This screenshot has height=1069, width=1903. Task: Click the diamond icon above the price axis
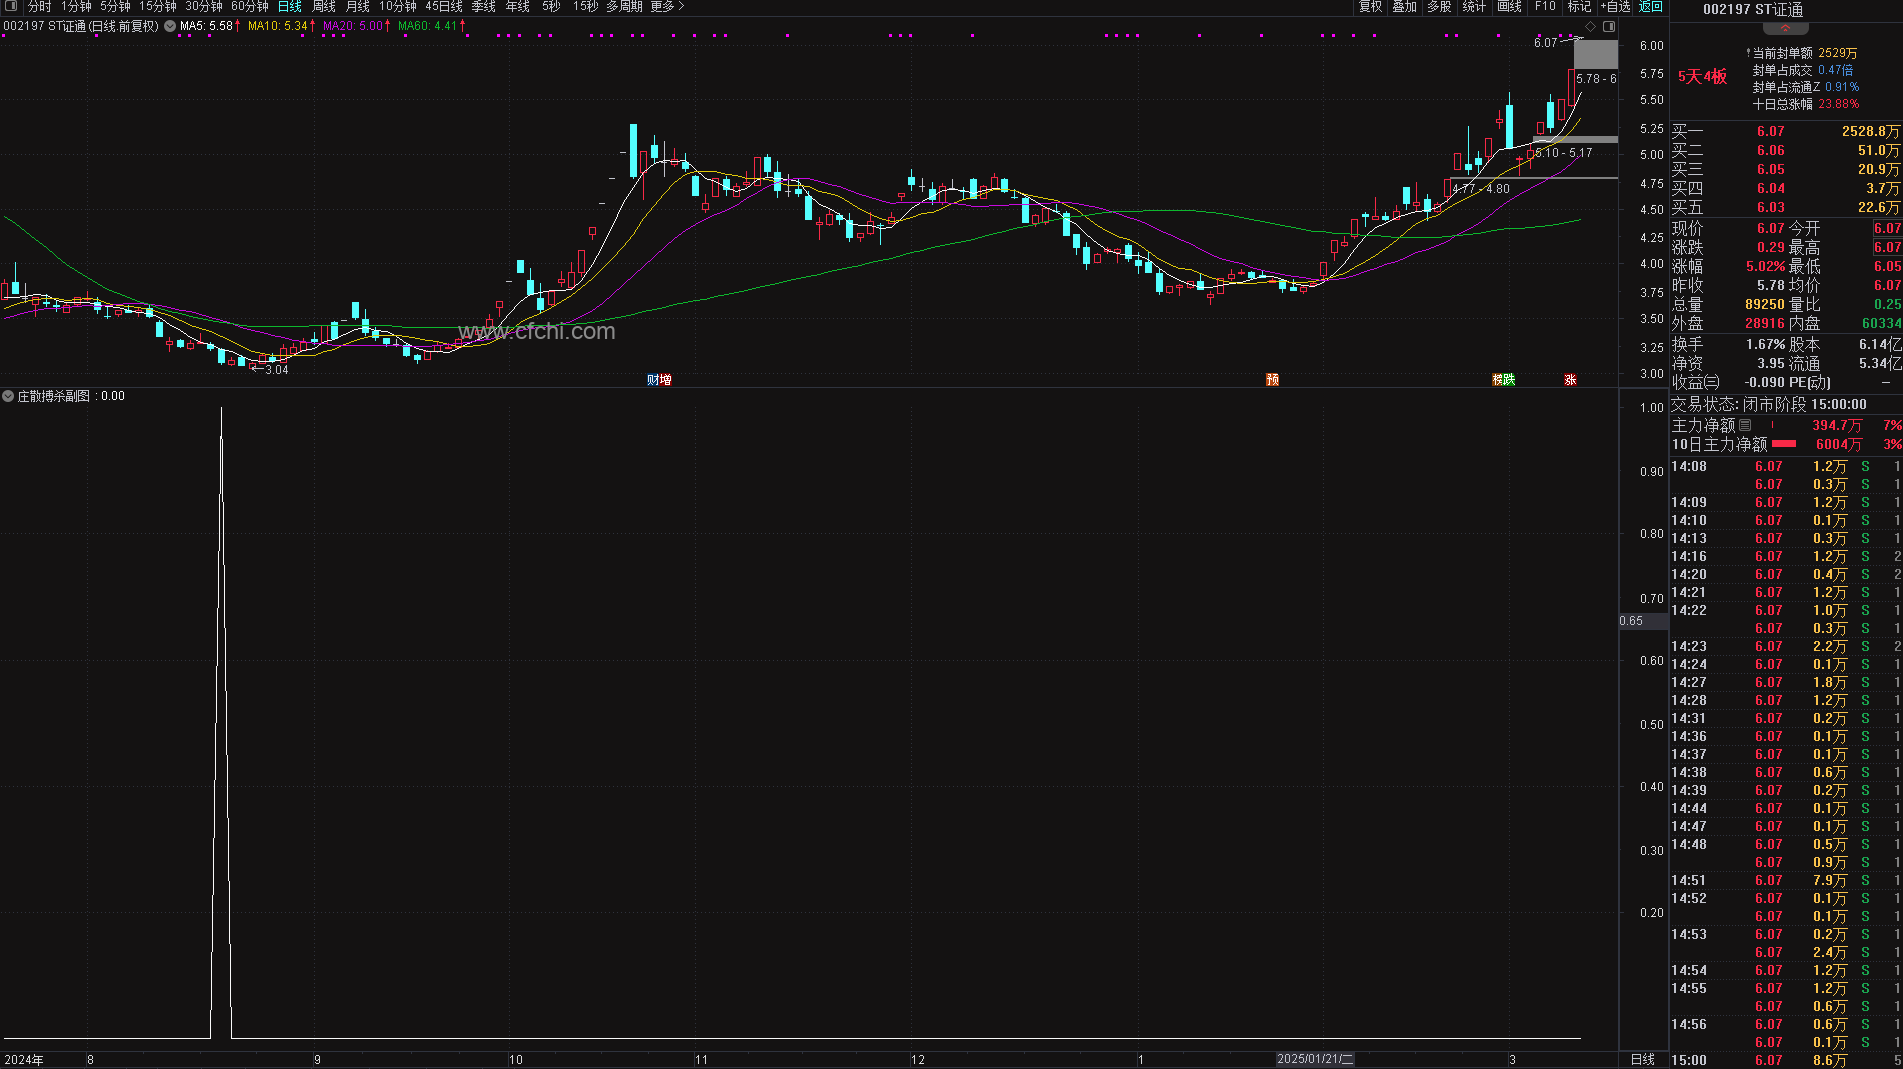click(1590, 26)
